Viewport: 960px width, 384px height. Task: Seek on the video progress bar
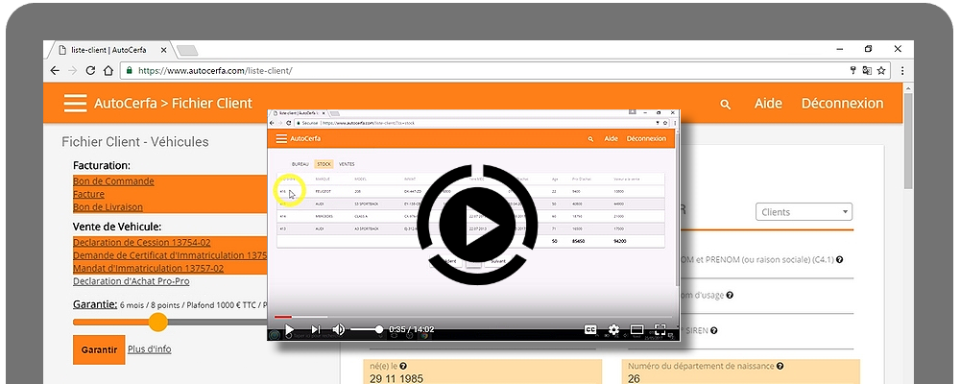point(473,317)
